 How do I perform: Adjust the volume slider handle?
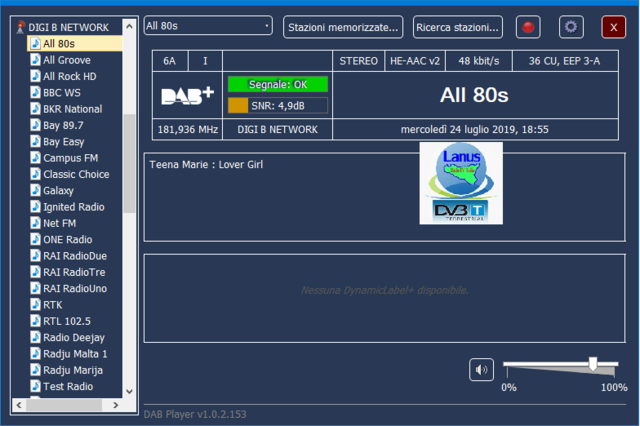click(593, 364)
